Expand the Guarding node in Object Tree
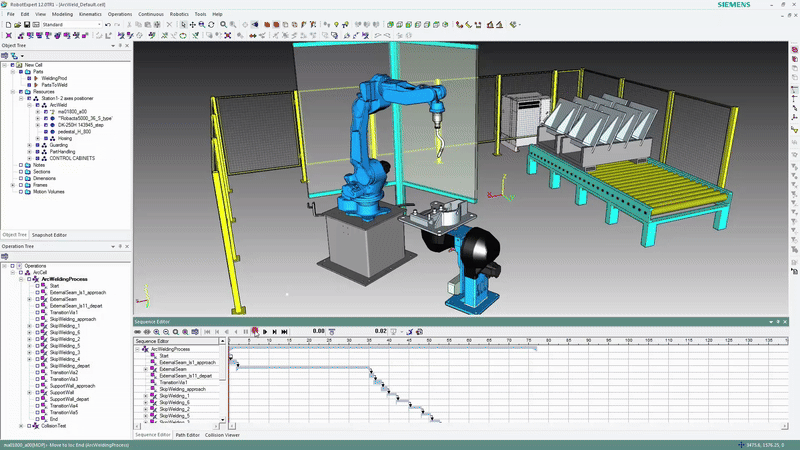The width and height of the screenshot is (800, 450). tap(29, 145)
